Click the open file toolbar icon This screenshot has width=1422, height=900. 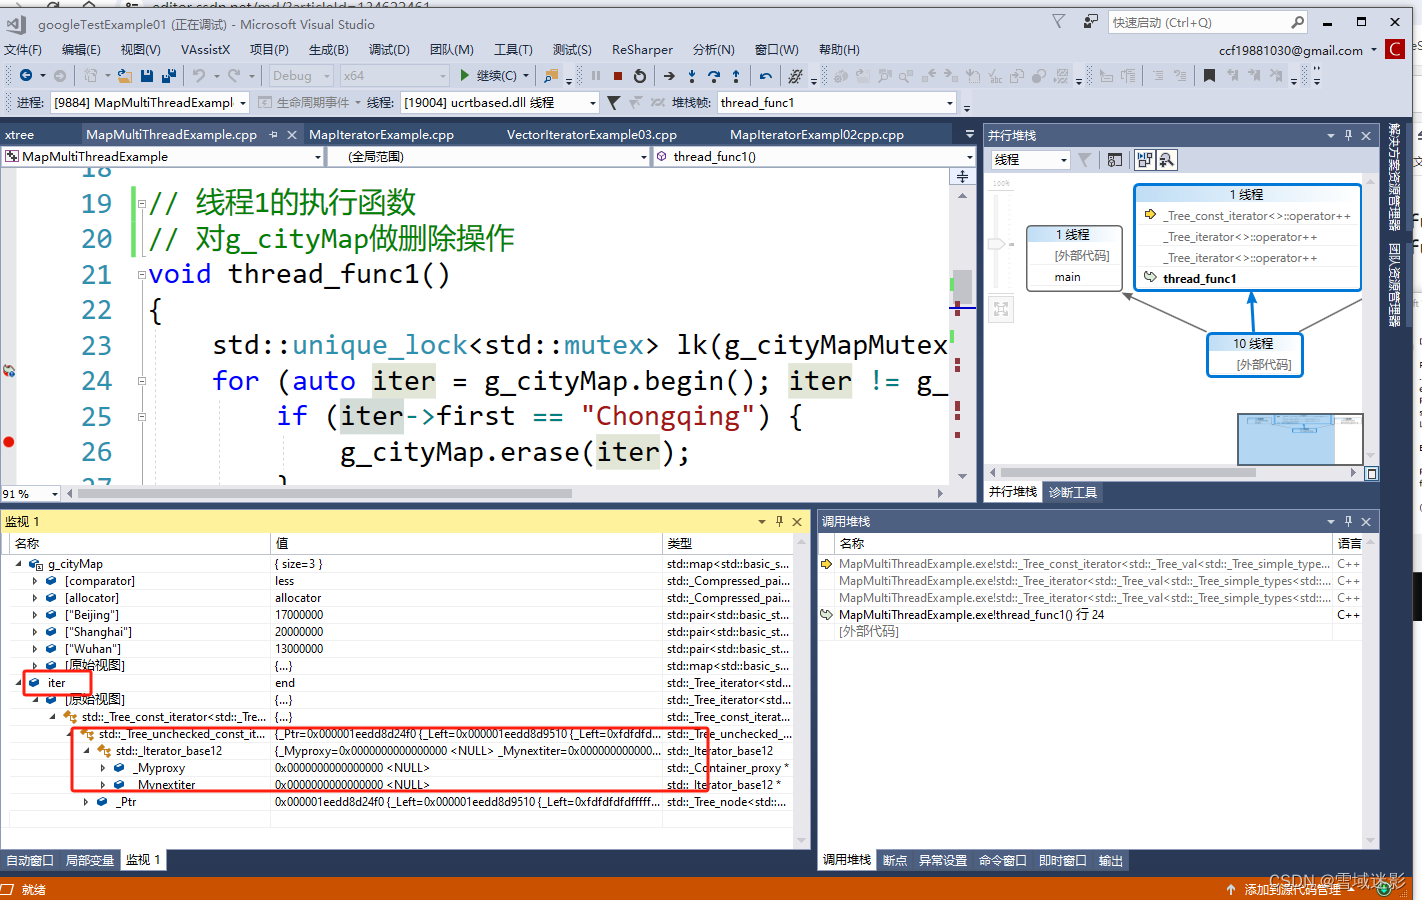pyautogui.click(x=124, y=75)
